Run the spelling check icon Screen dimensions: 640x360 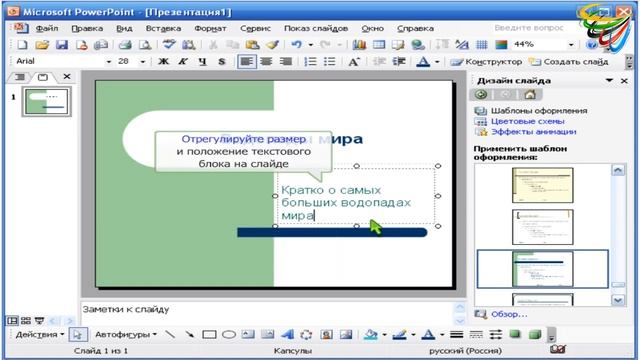169,44
